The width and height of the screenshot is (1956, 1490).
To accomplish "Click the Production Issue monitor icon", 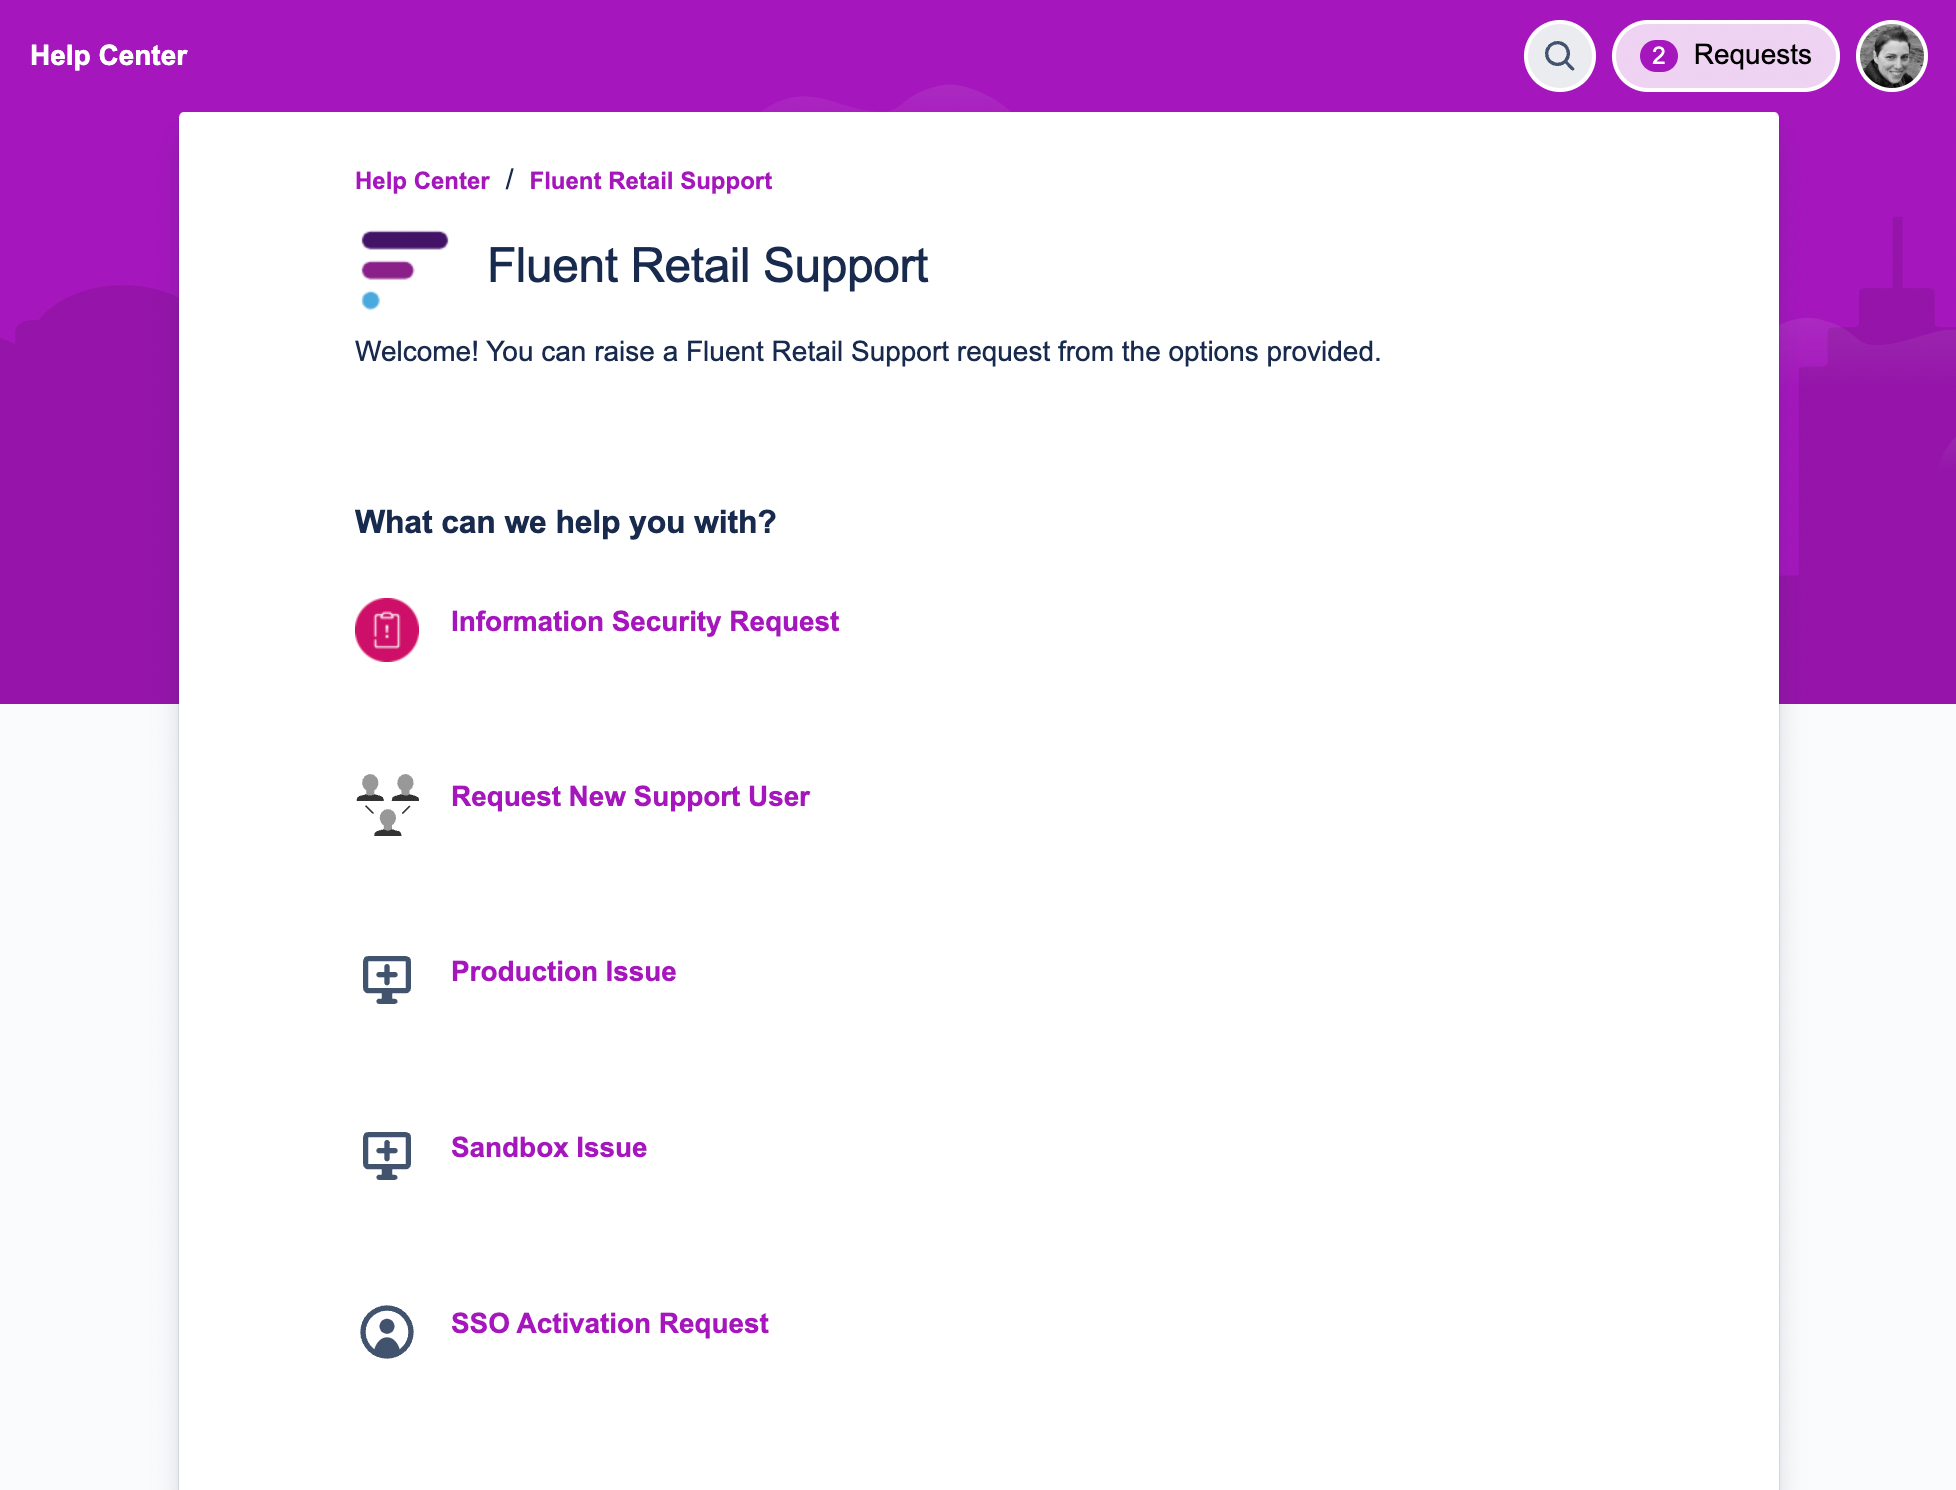I will (x=387, y=979).
